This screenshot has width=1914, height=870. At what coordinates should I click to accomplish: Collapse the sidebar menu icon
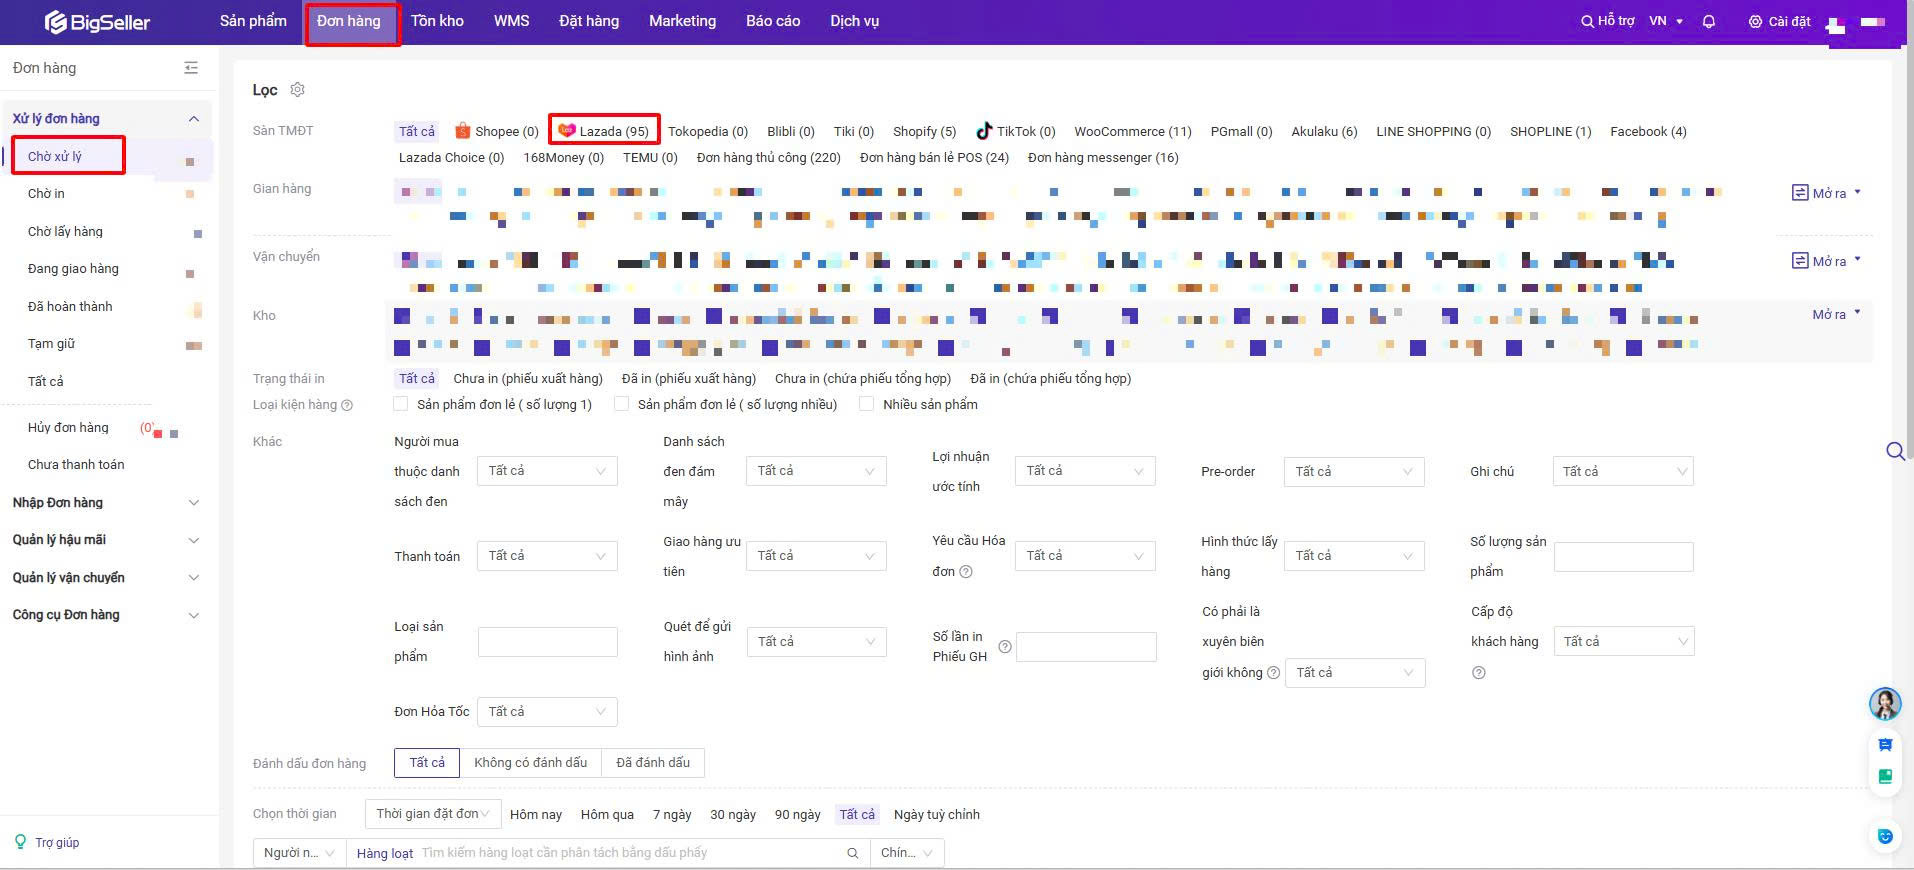(x=191, y=68)
